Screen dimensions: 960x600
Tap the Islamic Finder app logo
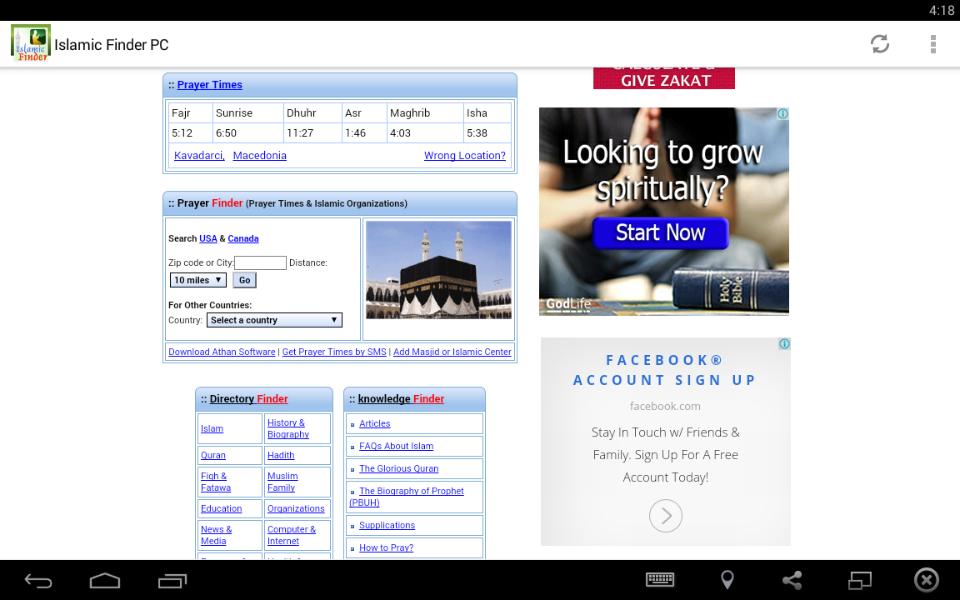point(31,43)
